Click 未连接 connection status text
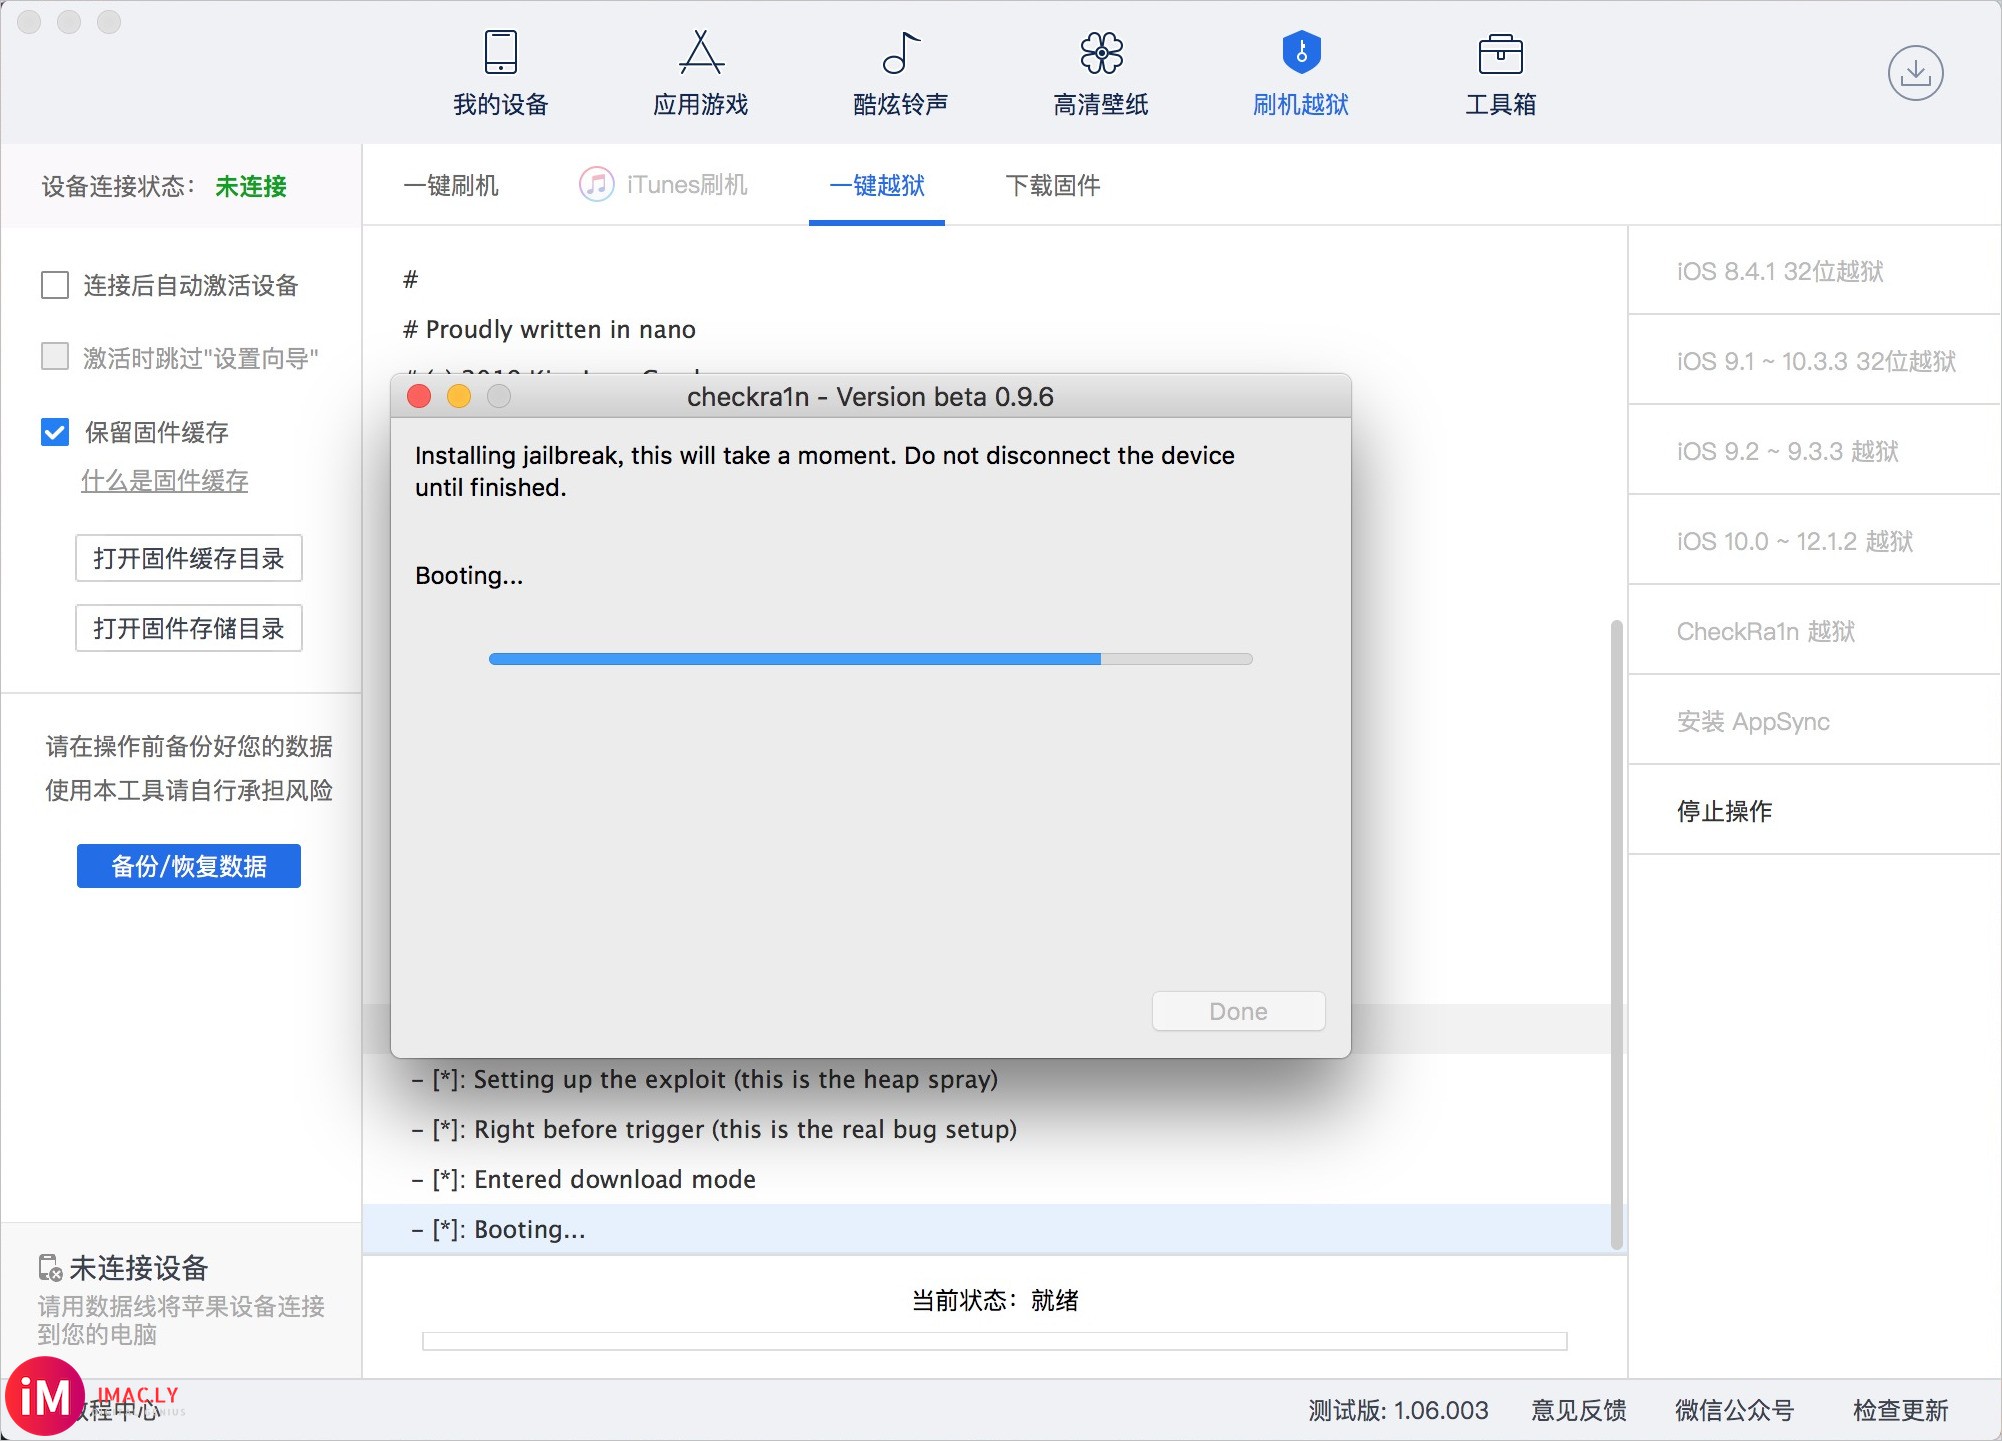This screenshot has width=2002, height=1441. click(x=251, y=186)
